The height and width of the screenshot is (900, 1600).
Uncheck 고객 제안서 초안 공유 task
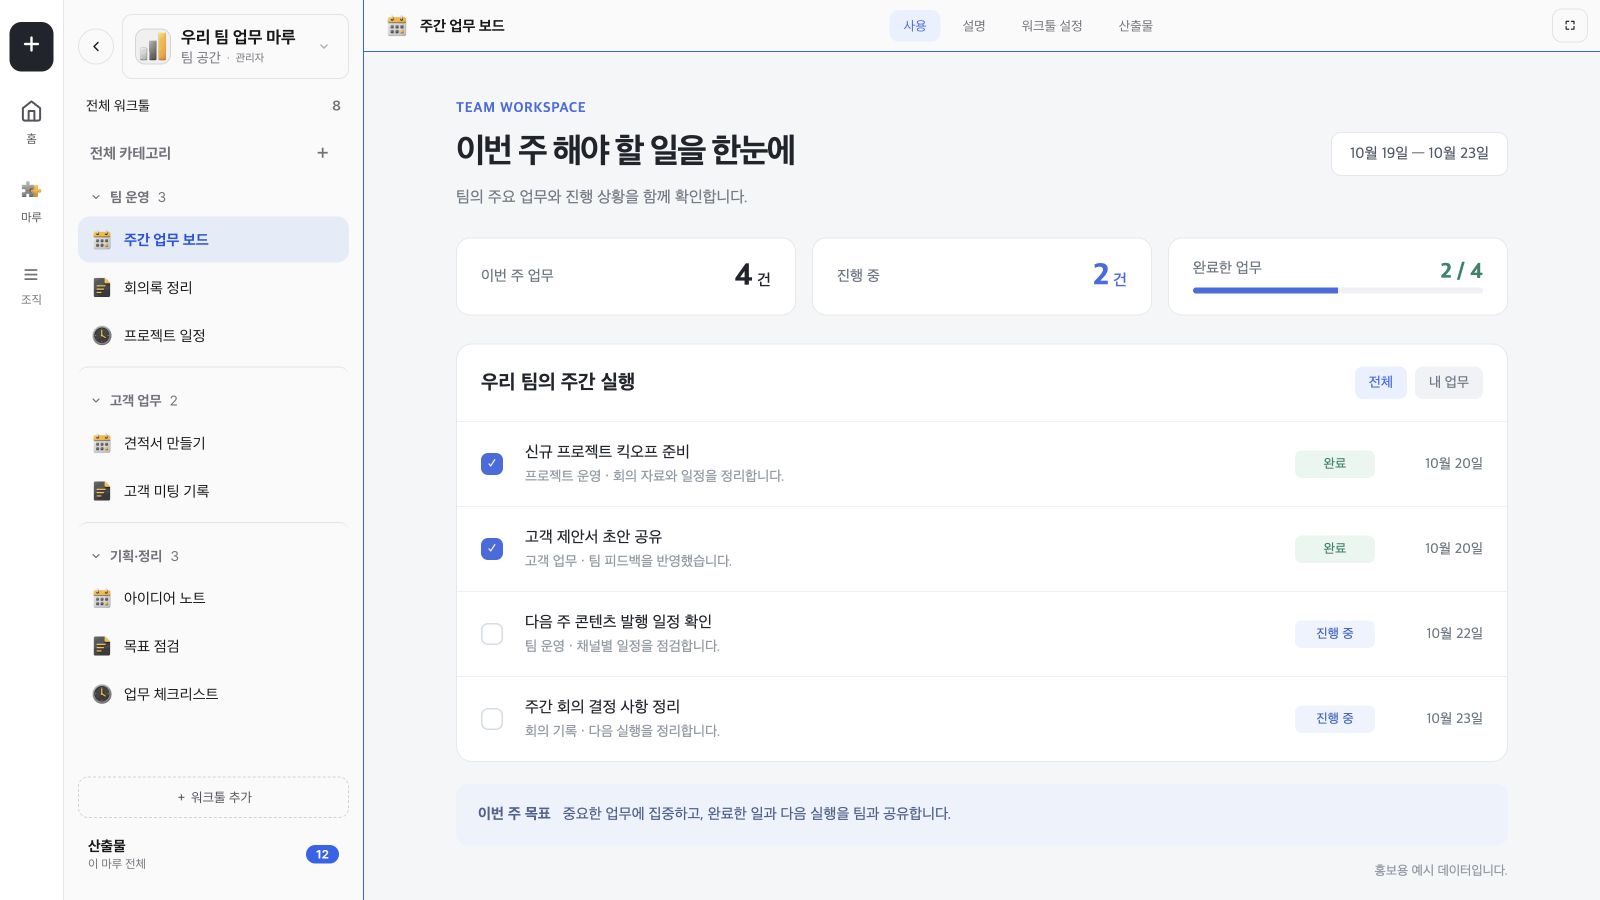492,549
